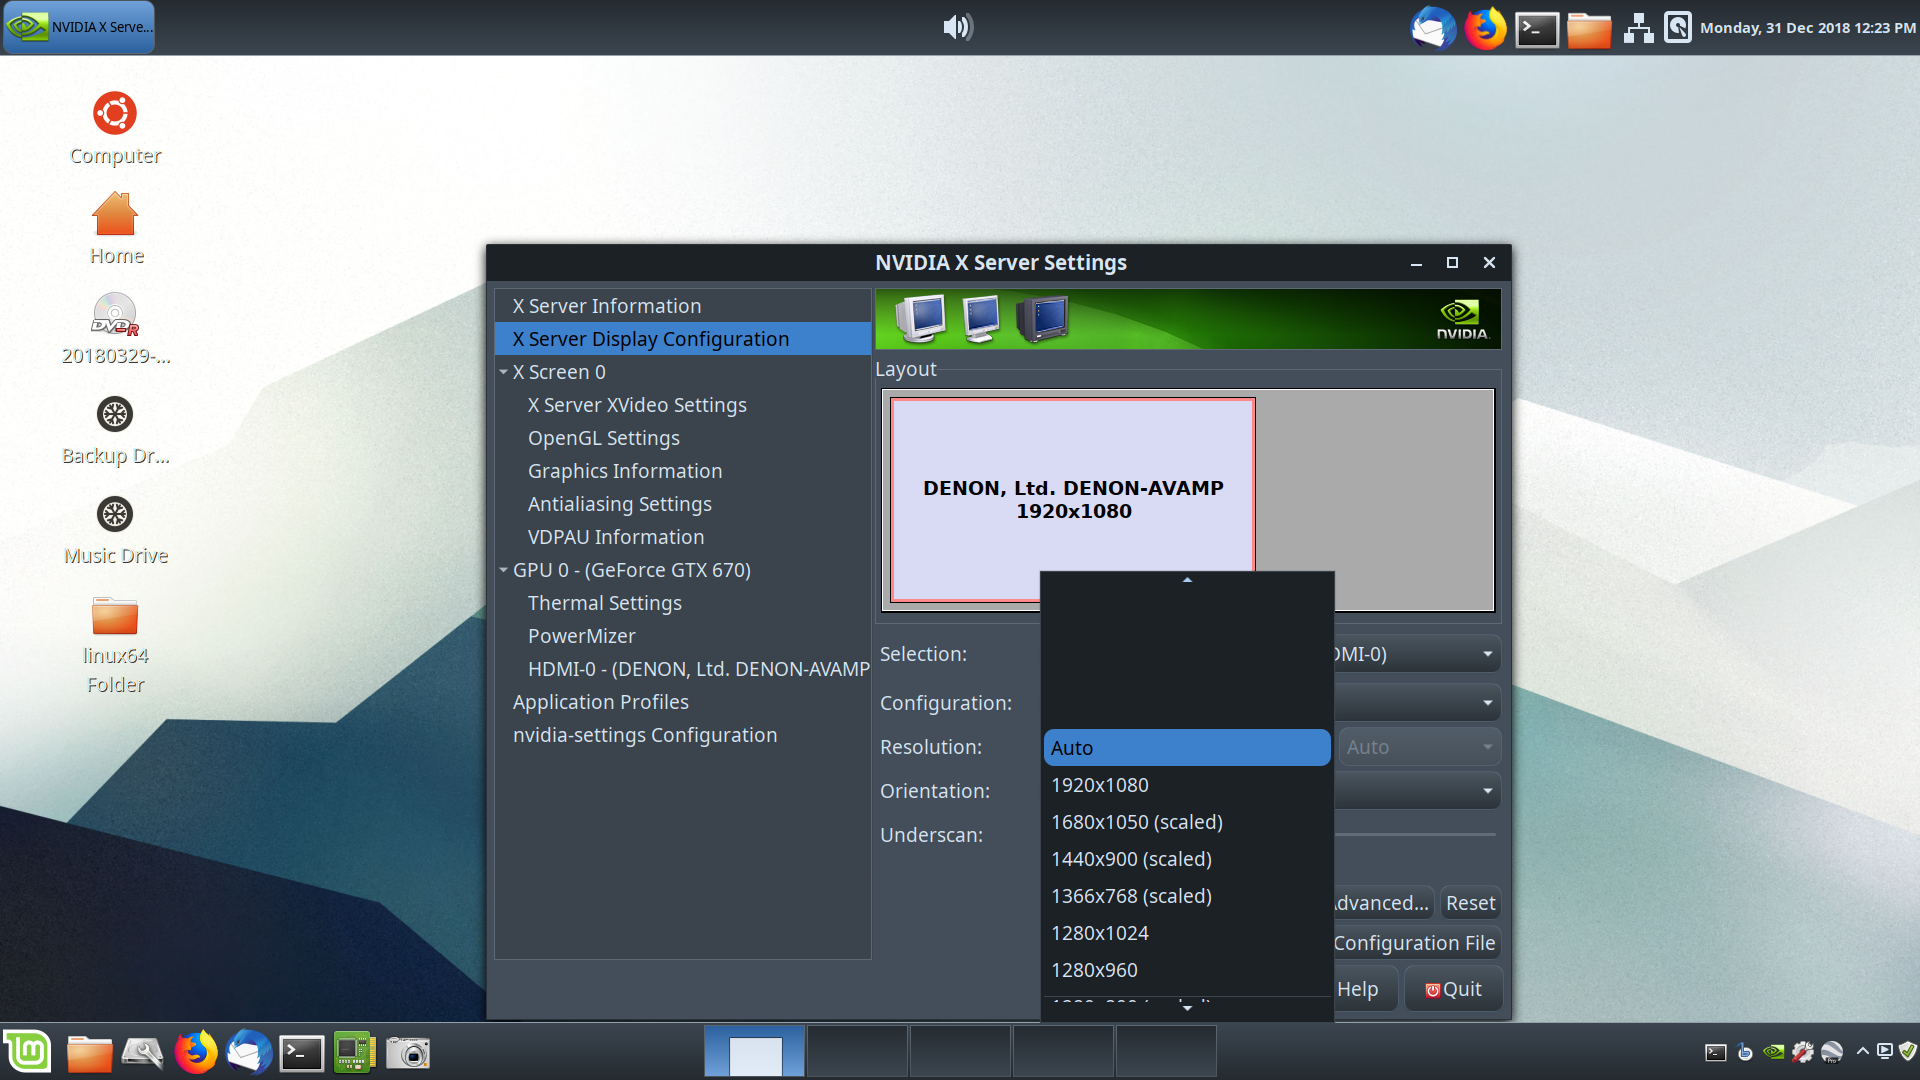The image size is (1920, 1080).
Task: Select 1440x900 (scaled) resolution
Action: (x=1187, y=859)
